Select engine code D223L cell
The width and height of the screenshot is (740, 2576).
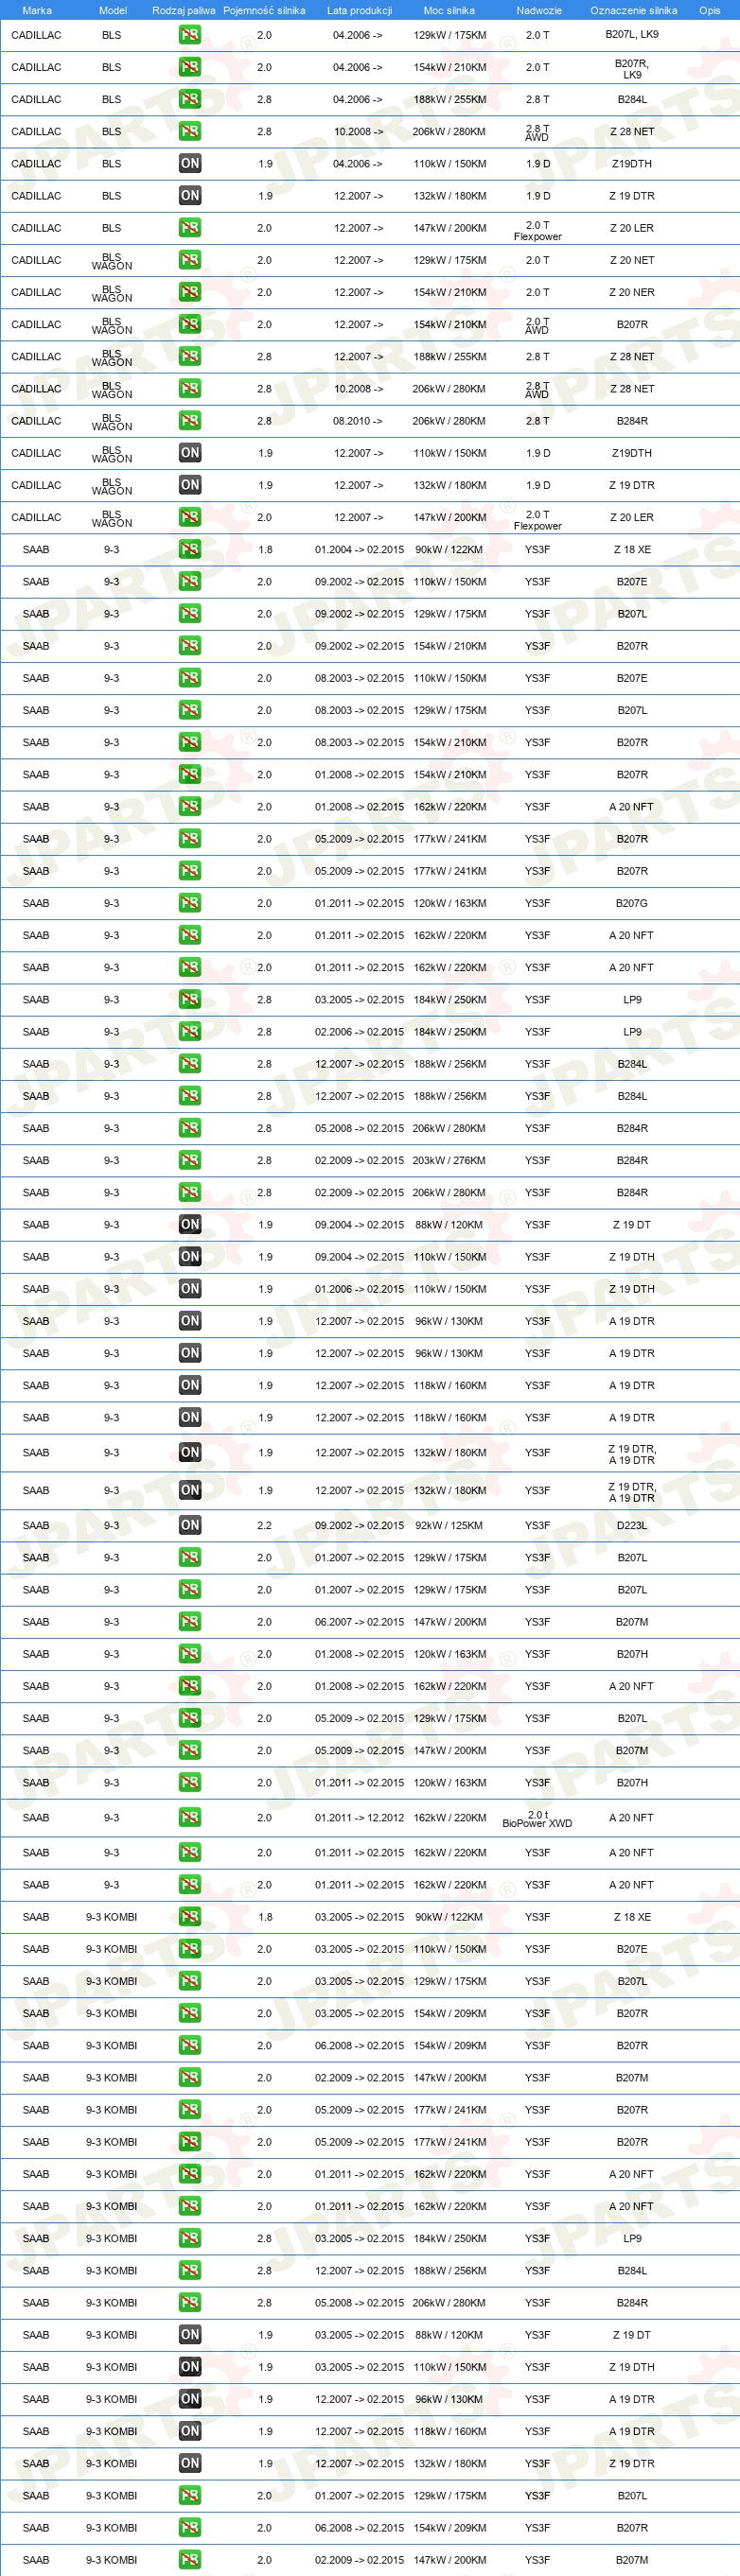coord(632,1525)
